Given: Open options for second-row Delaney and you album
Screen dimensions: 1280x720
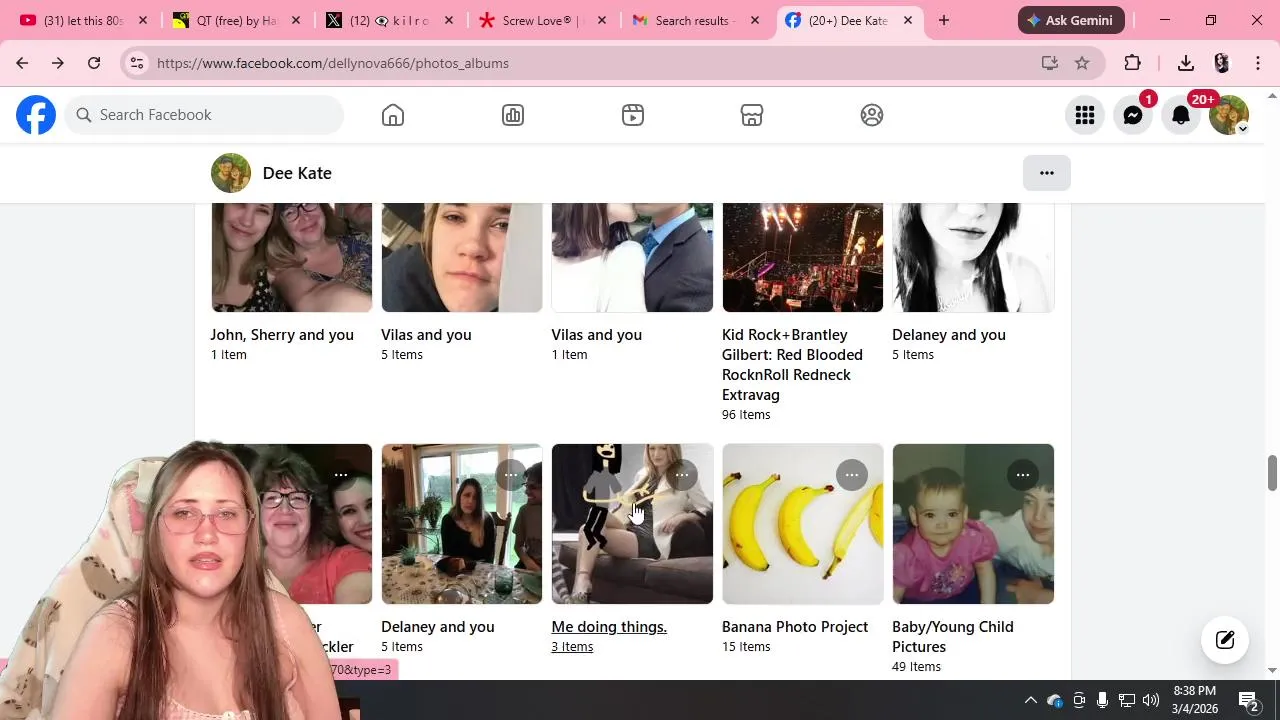Looking at the screenshot, I should tap(511, 475).
